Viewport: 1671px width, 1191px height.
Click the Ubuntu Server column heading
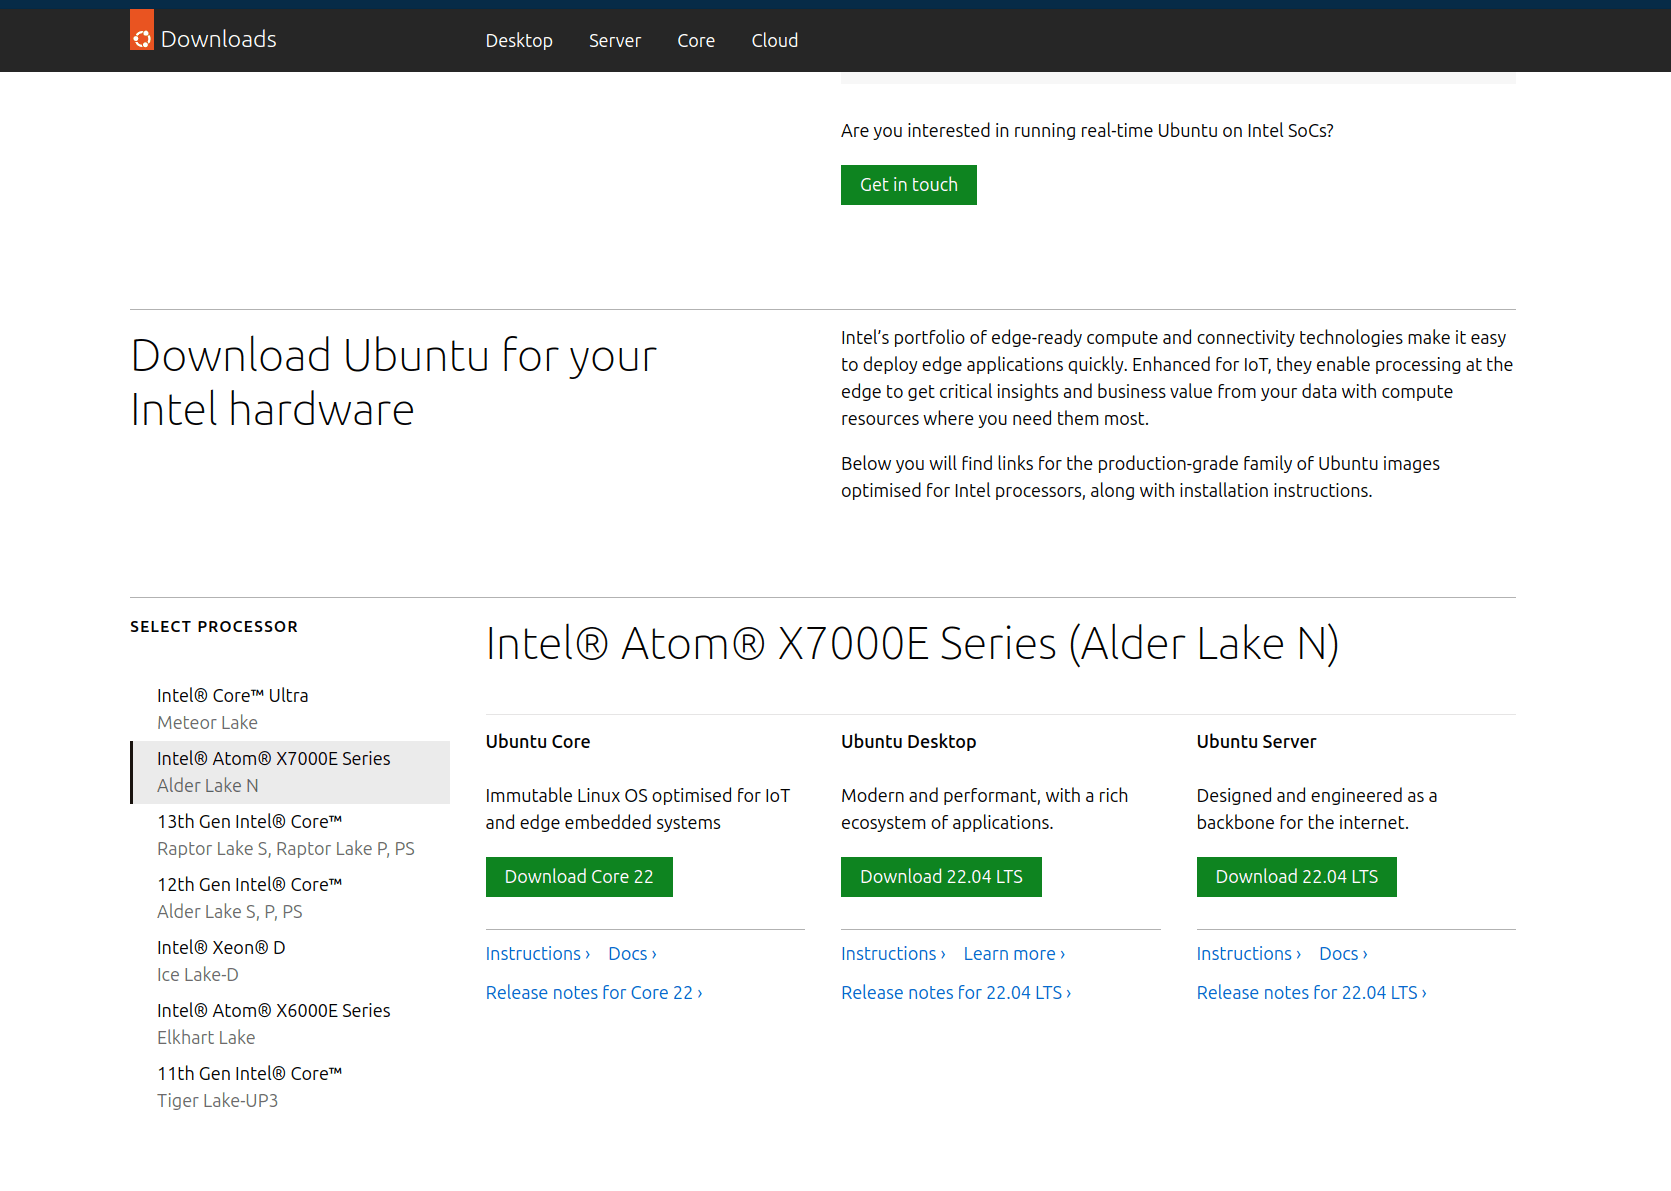pos(1256,742)
